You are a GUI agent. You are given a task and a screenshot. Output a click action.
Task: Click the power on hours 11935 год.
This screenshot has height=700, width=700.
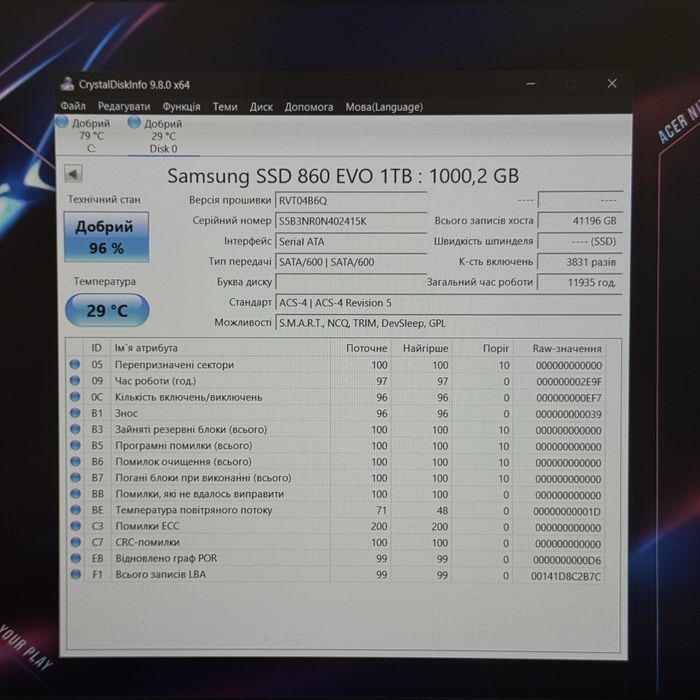click(x=580, y=283)
